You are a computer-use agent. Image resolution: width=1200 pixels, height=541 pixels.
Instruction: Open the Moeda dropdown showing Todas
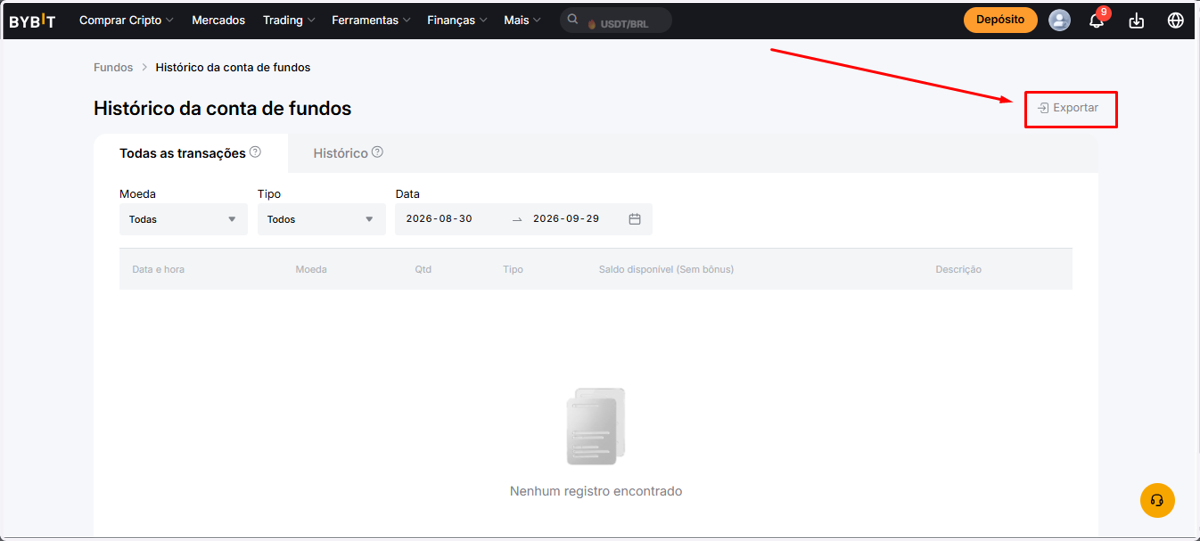pyautogui.click(x=183, y=219)
